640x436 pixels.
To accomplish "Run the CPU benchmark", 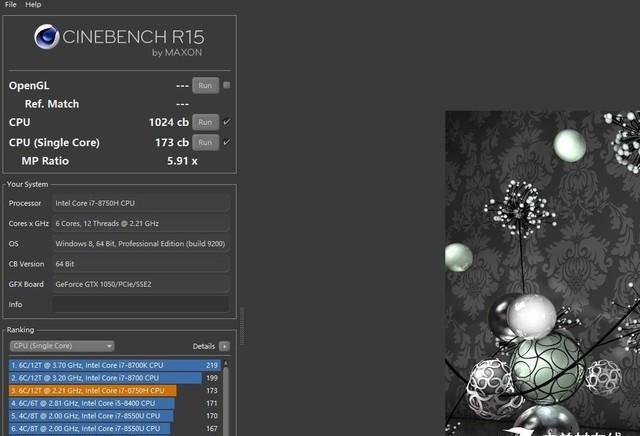I will [205, 122].
